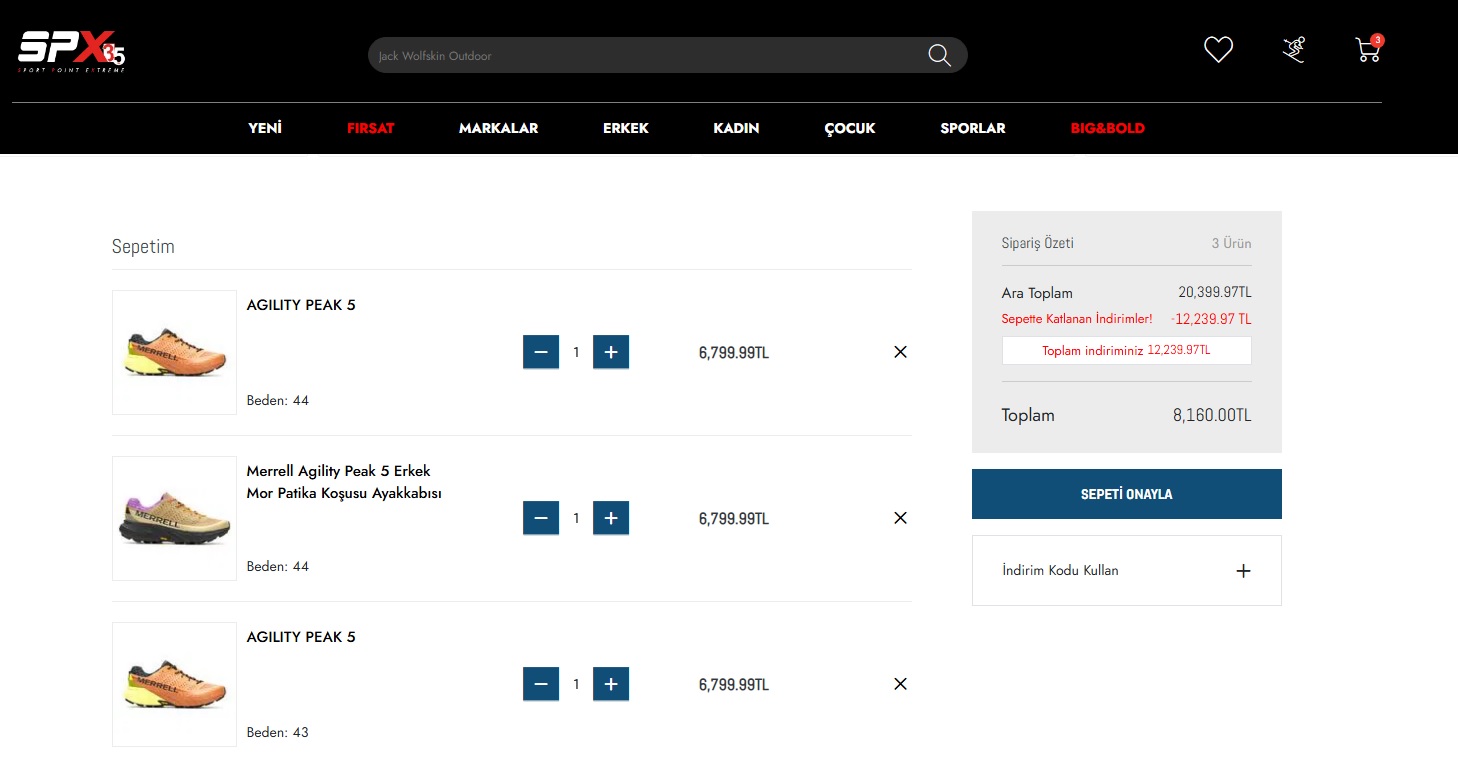Click the Toplam amount 8,160.00TL
Viewport: 1458px width, 760px height.
[1212, 415]
